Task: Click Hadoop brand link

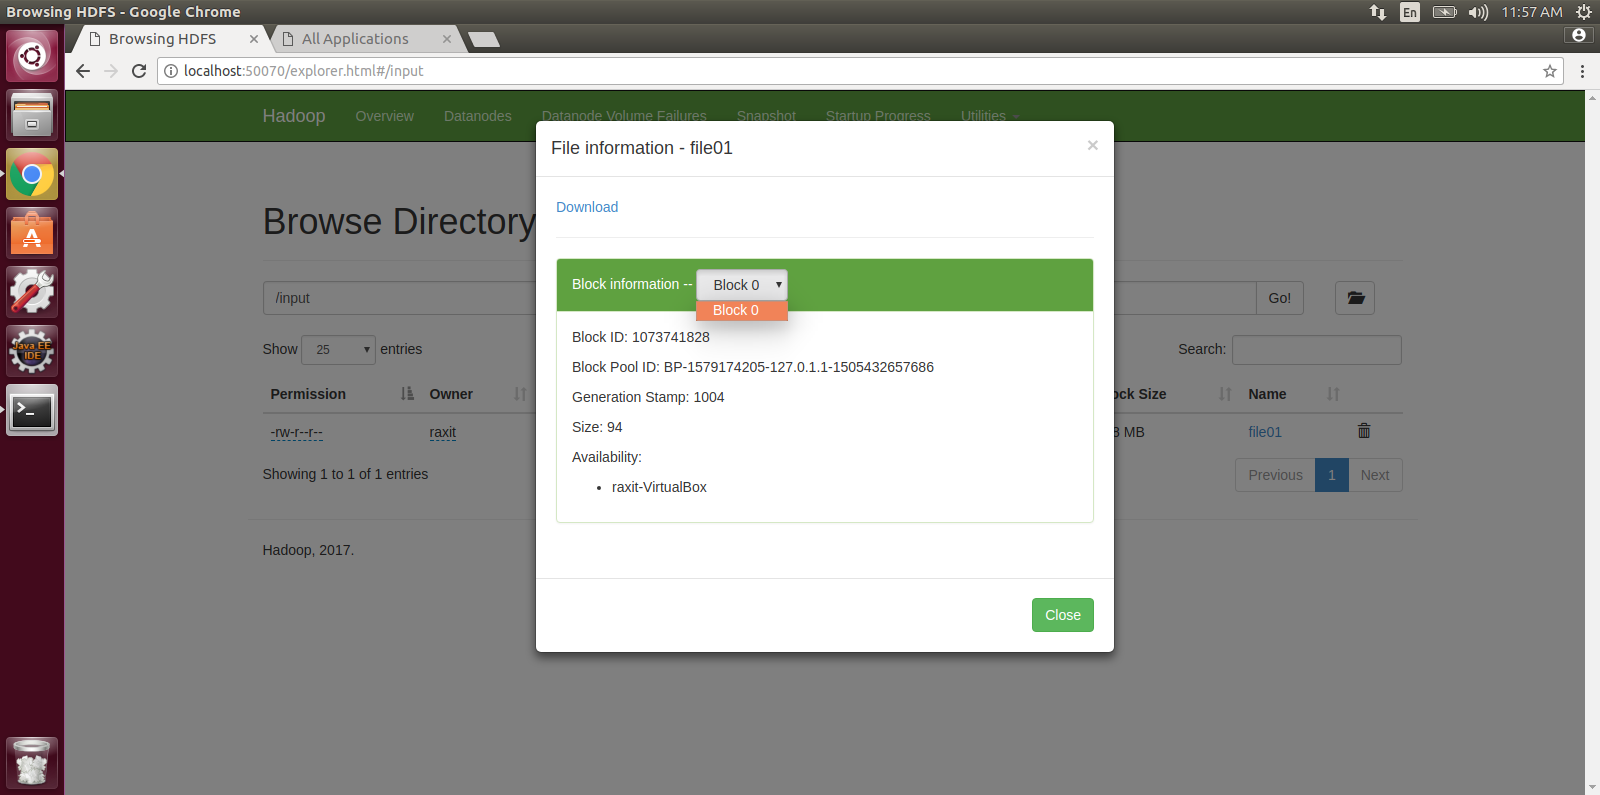Action: coord(294,116)
